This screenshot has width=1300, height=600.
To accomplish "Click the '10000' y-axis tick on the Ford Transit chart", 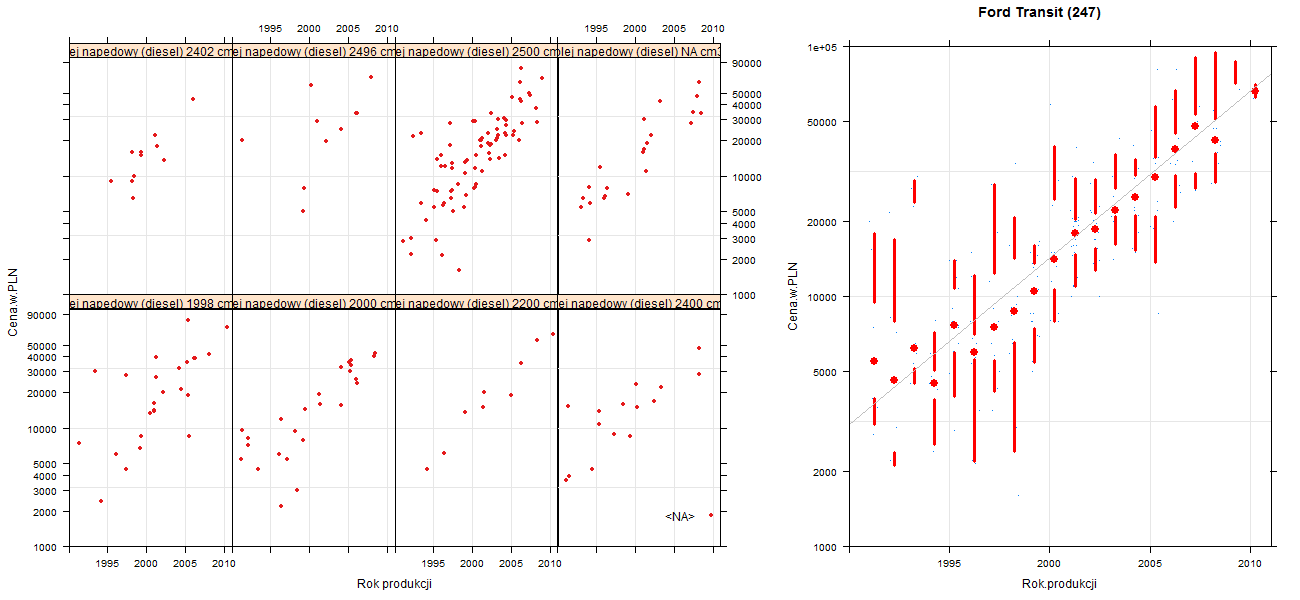I will pos(822,297).
